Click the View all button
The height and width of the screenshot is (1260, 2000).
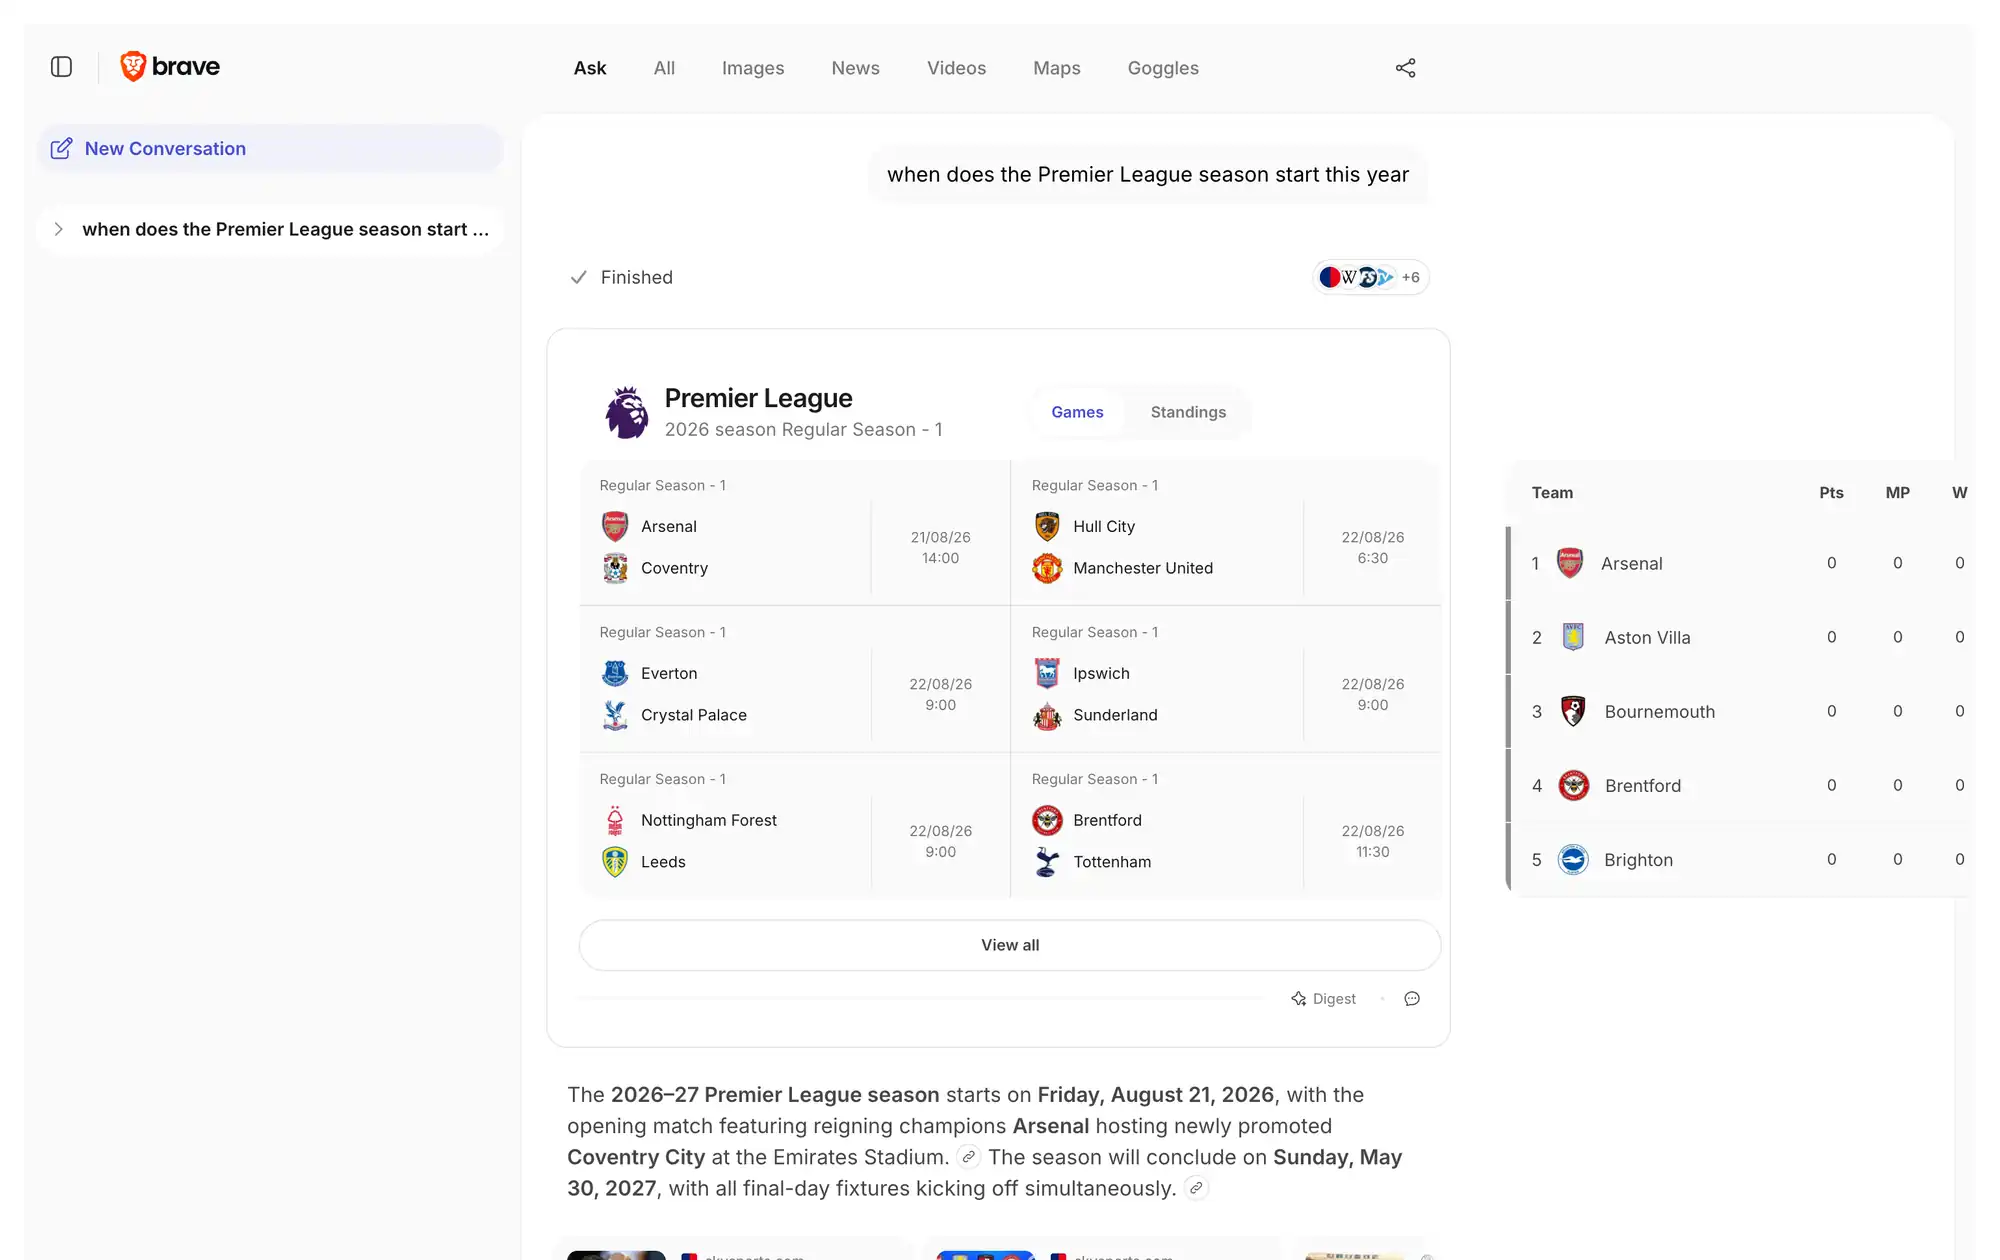click(1010, 945)
